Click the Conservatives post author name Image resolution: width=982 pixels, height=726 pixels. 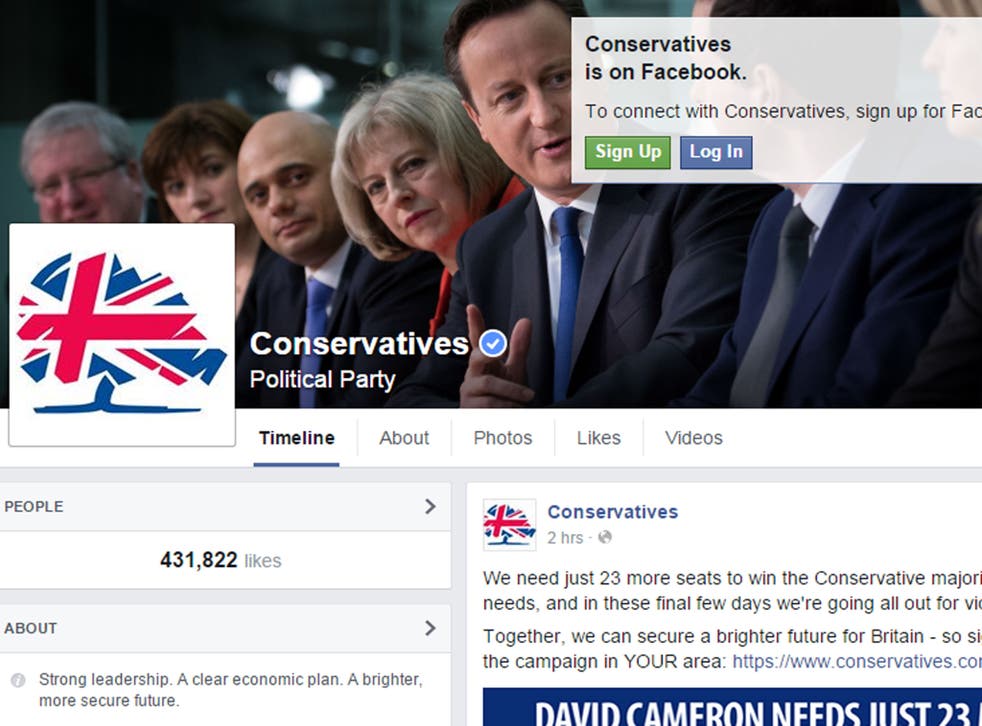612,512
